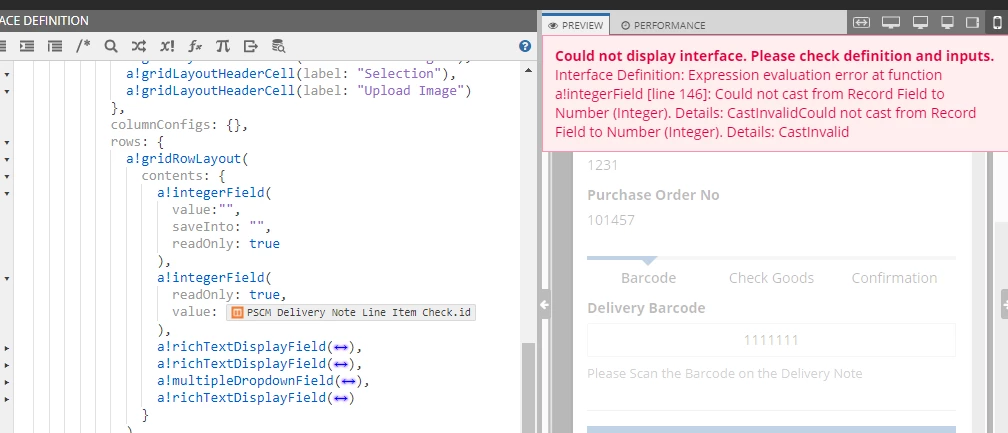Image resolution: width=1008 pixels, height=433 pixels.
Task: Click the columnConfigs: {} line
Action: 179,125
